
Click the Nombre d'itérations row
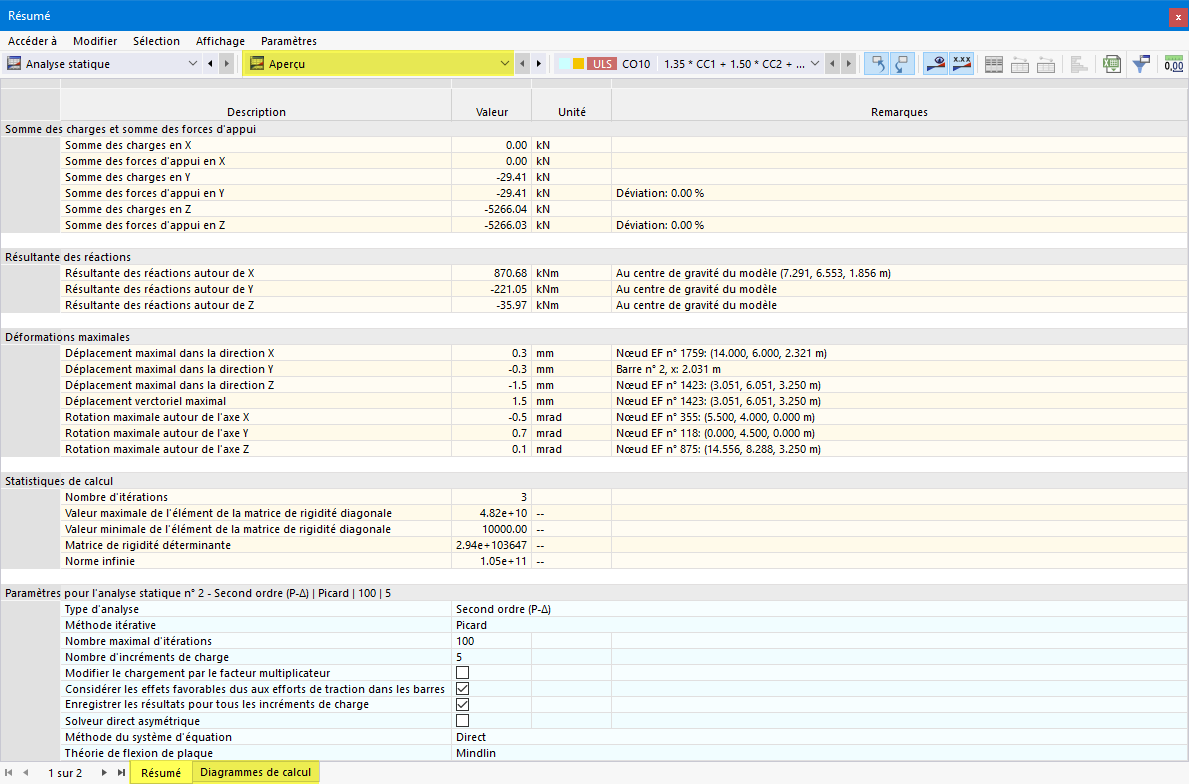click(x=623, y=497)
